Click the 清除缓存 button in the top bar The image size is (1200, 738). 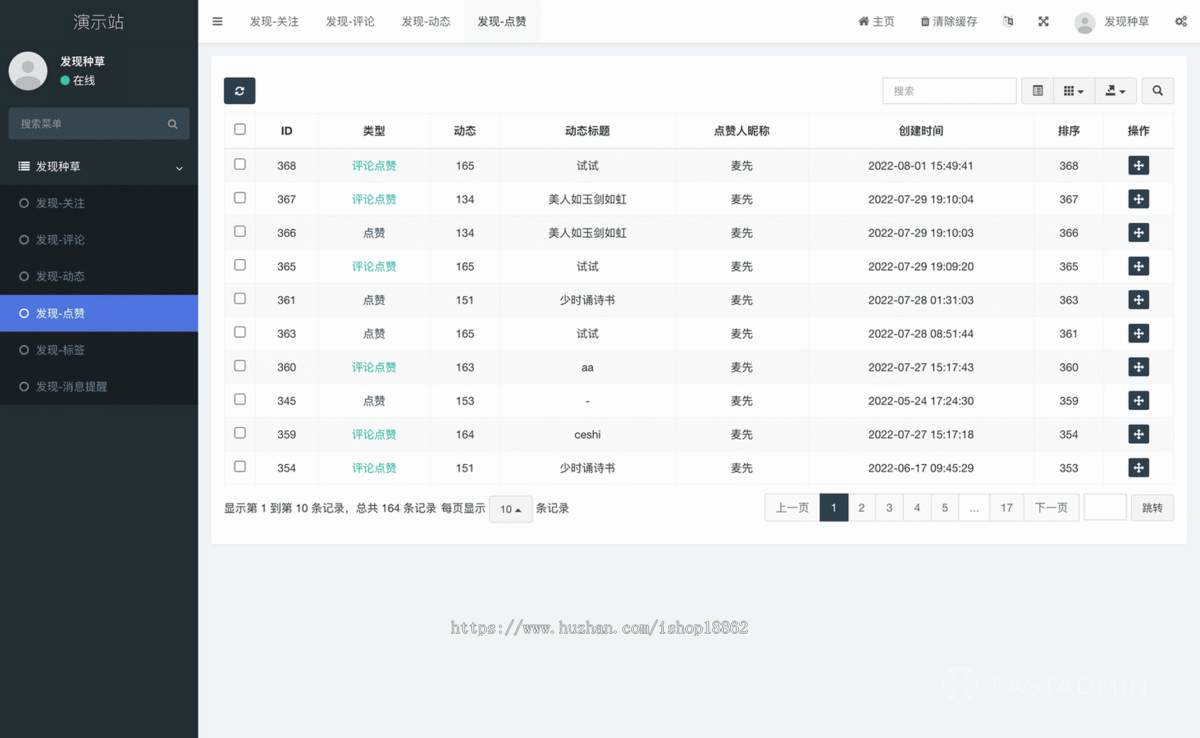point(948,21)
